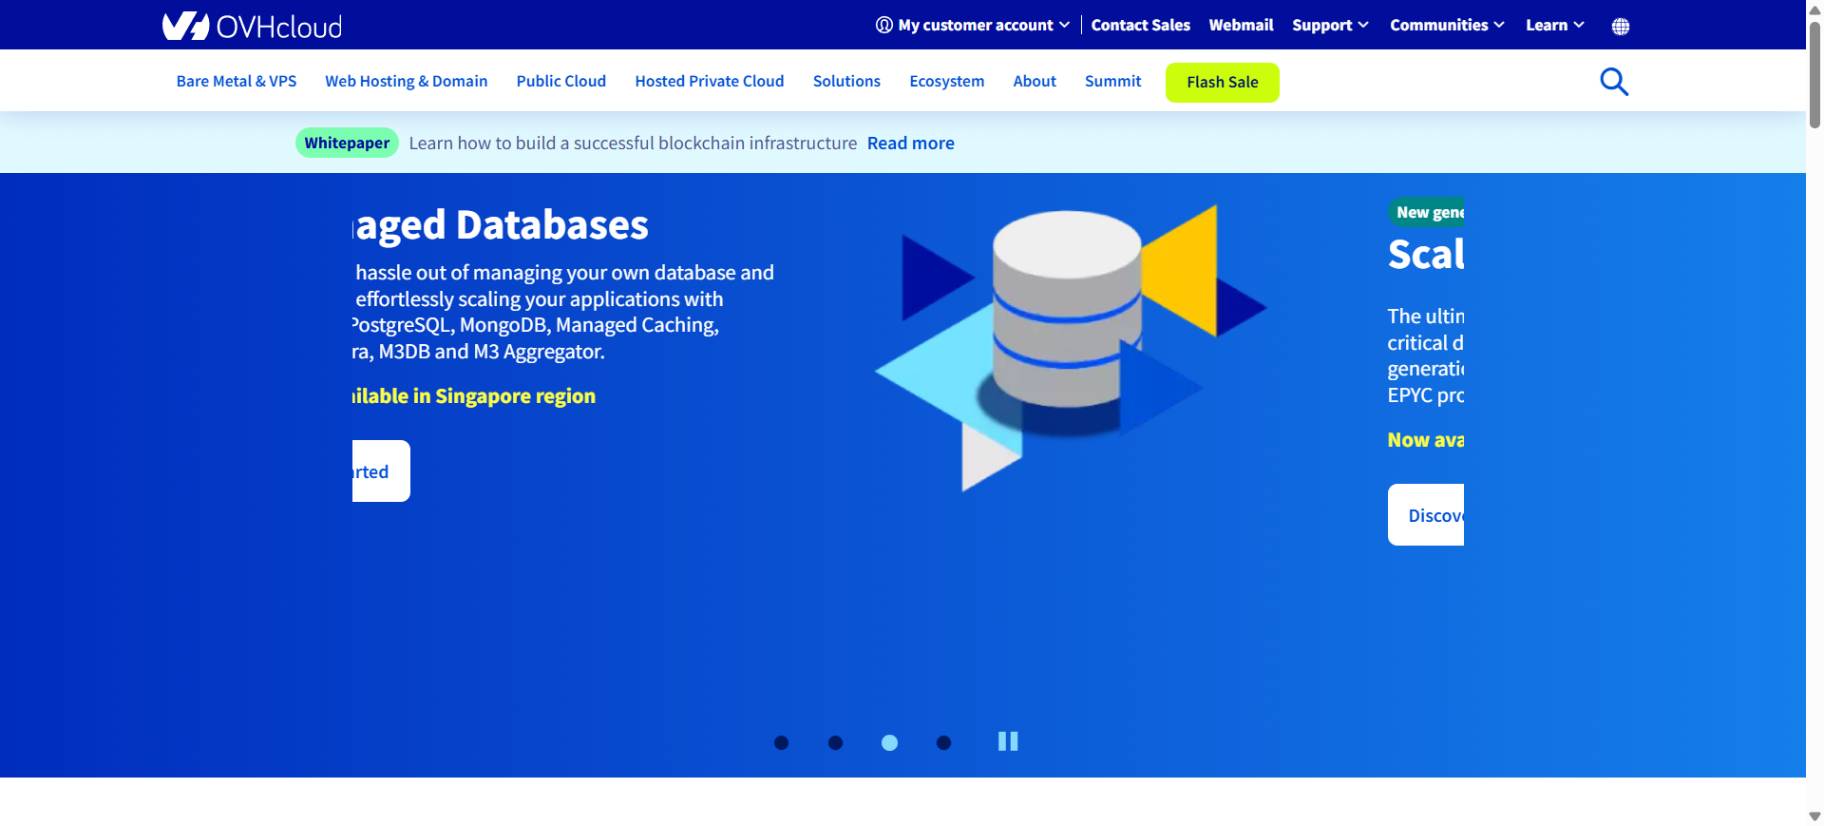Expand the Support dropdown menu
The height and width of the screenshot is (826, 1824).
1330,25
